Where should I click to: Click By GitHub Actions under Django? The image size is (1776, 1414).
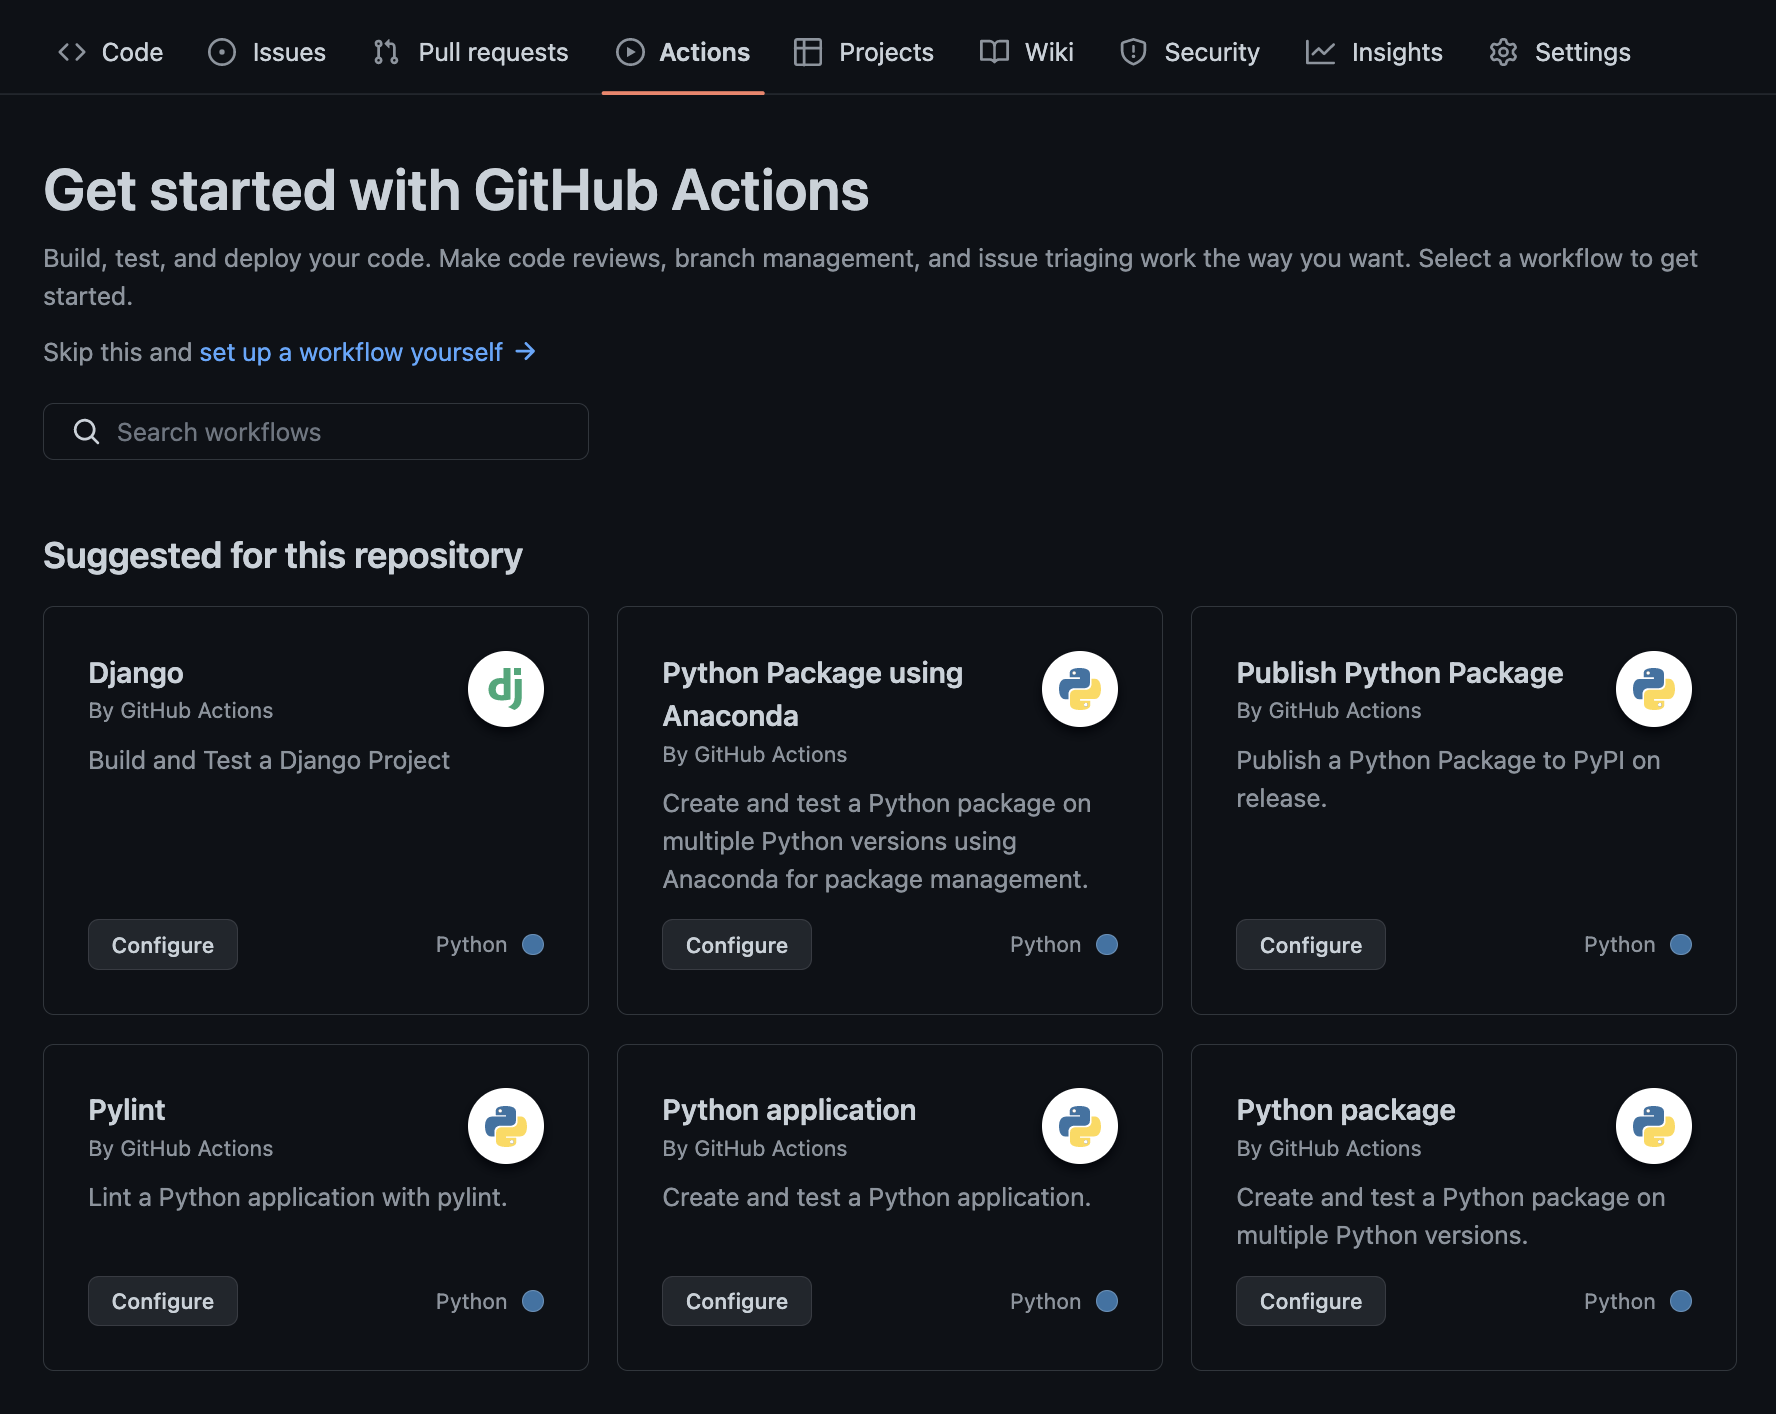[181, 710]
